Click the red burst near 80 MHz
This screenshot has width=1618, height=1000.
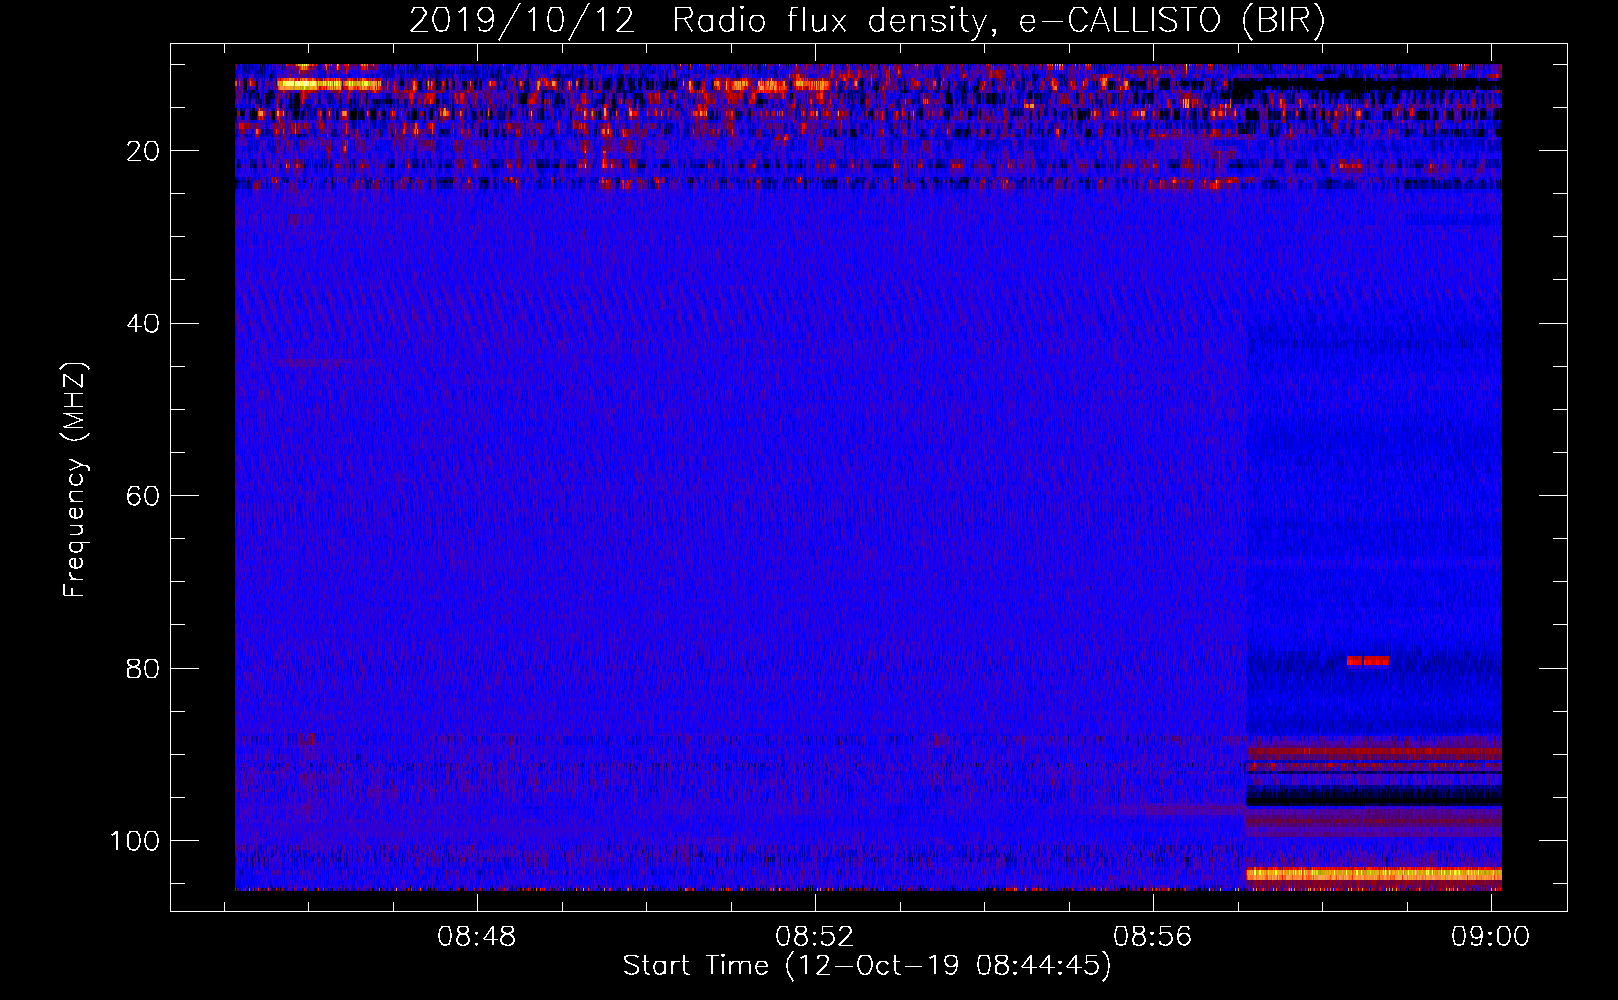click(1368, 660)
